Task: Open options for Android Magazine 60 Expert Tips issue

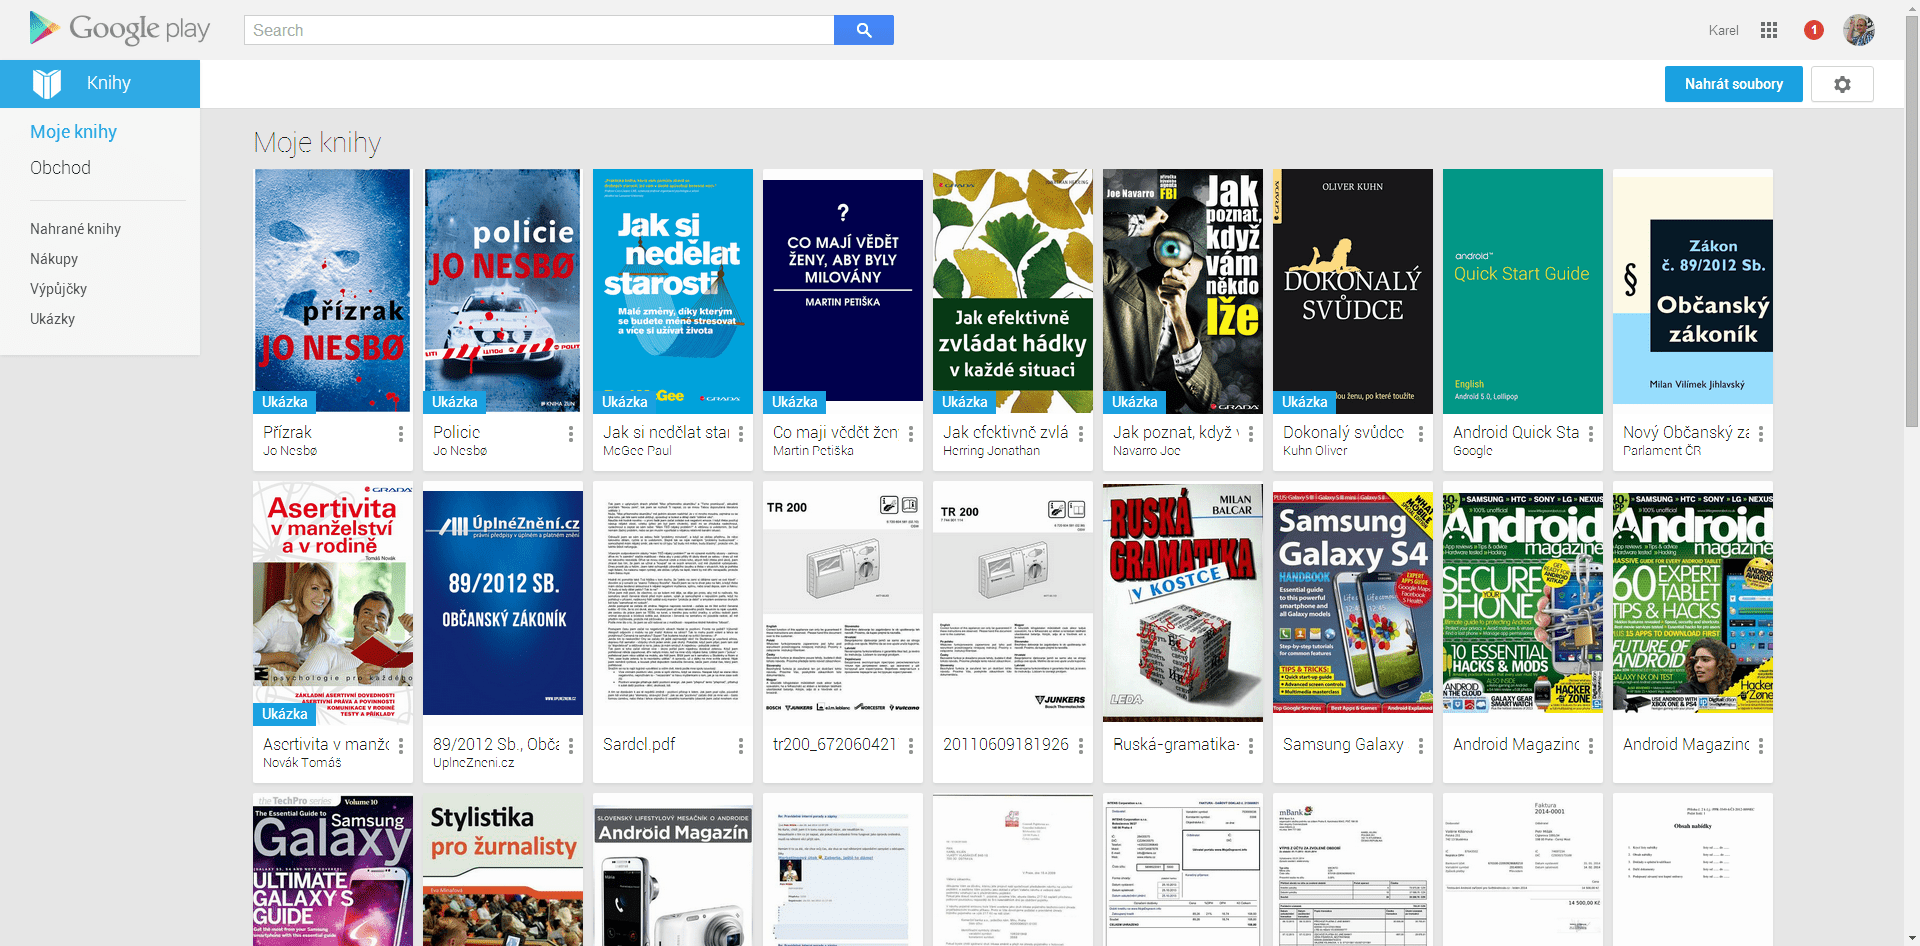Action: point(1761,746)
